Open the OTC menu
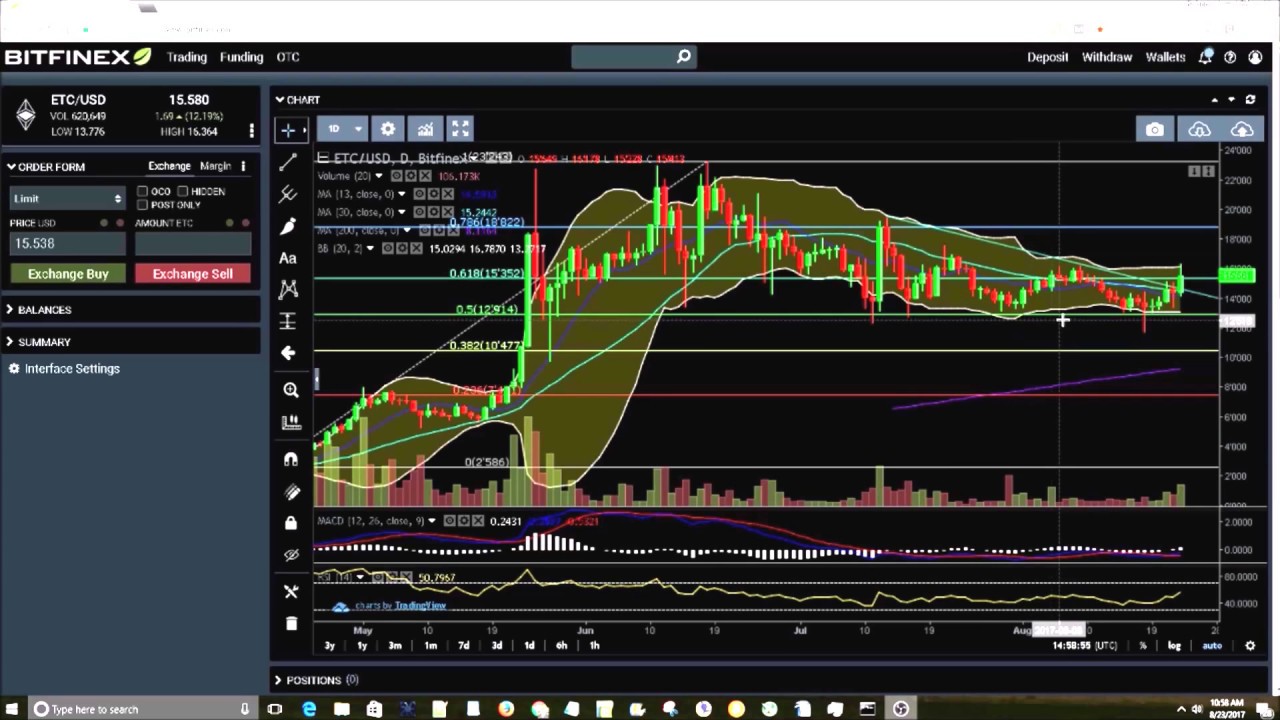Viewport: 1280px width, 720px height. coord(288,57)
